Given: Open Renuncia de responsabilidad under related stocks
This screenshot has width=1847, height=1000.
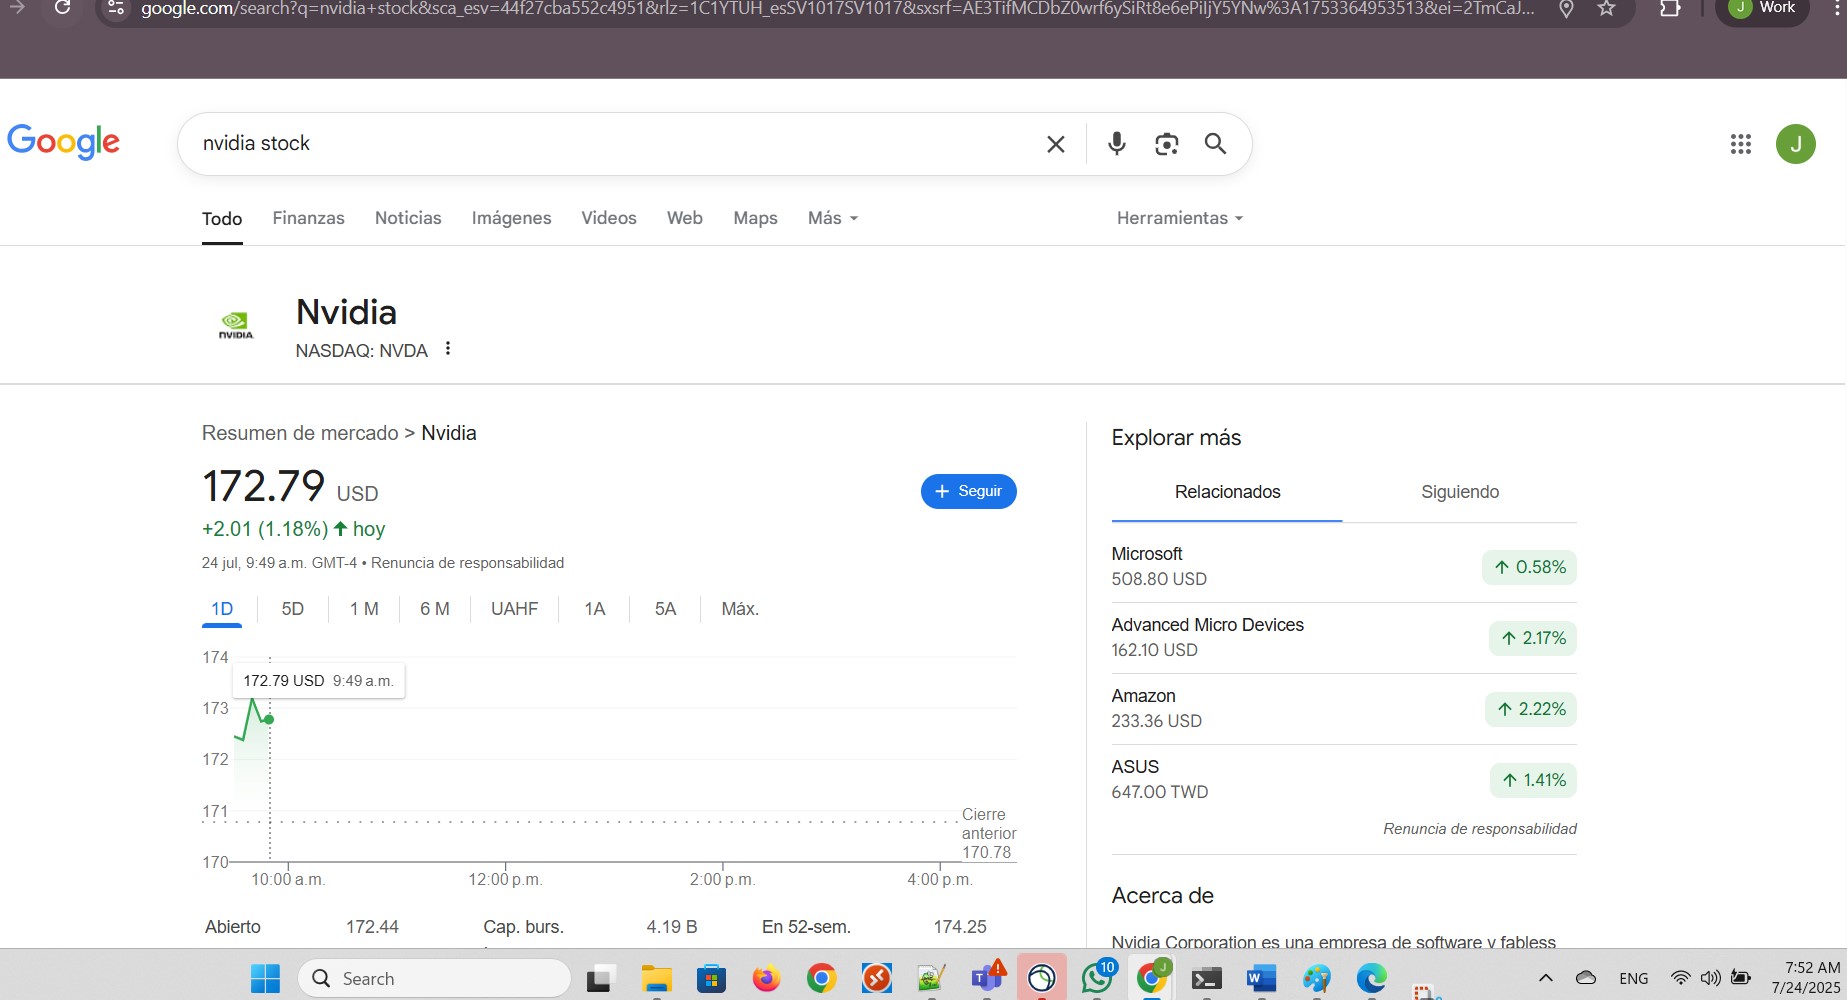Looking at the screenshot, I should coord(1480,829).
